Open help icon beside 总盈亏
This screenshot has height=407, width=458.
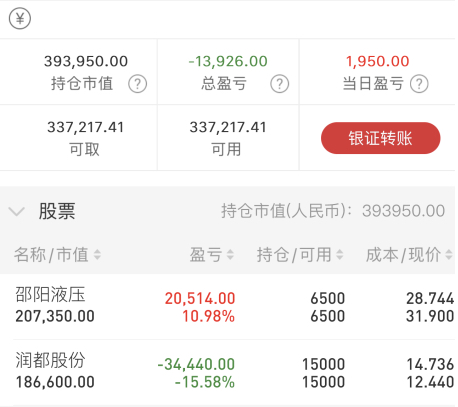tap(280, 84)
